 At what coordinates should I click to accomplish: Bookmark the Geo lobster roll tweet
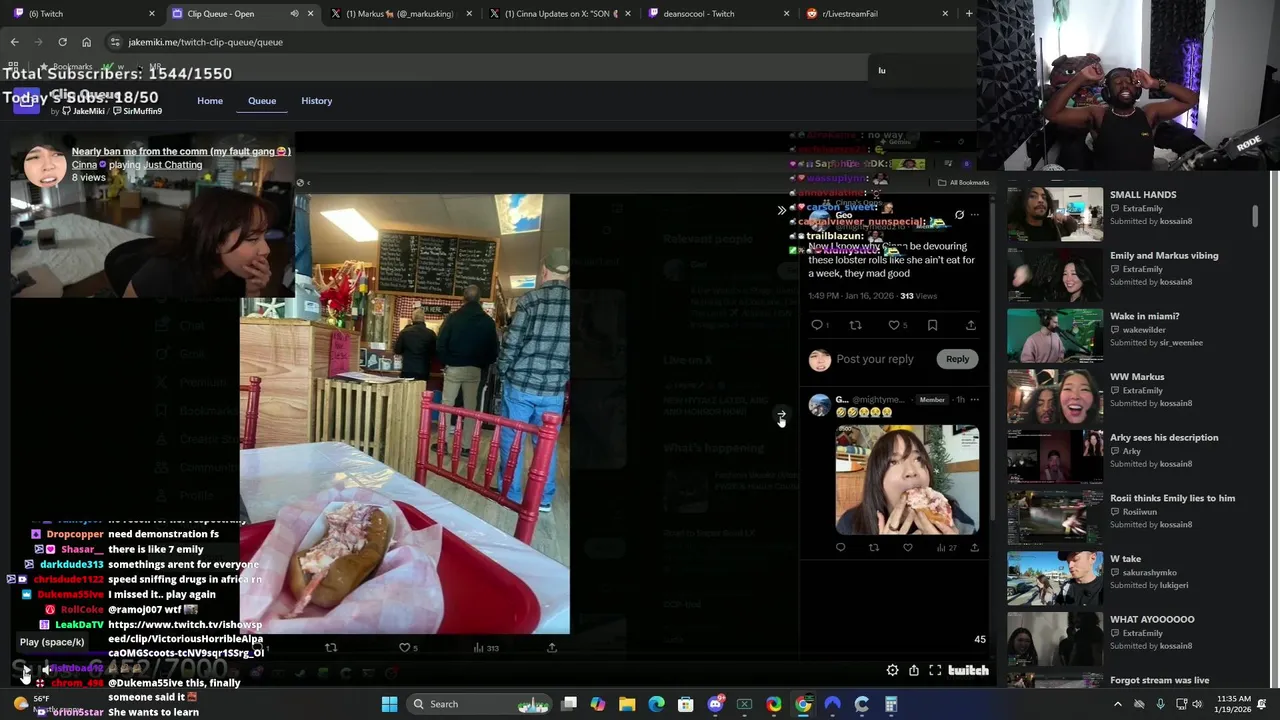tap(932, 325)
